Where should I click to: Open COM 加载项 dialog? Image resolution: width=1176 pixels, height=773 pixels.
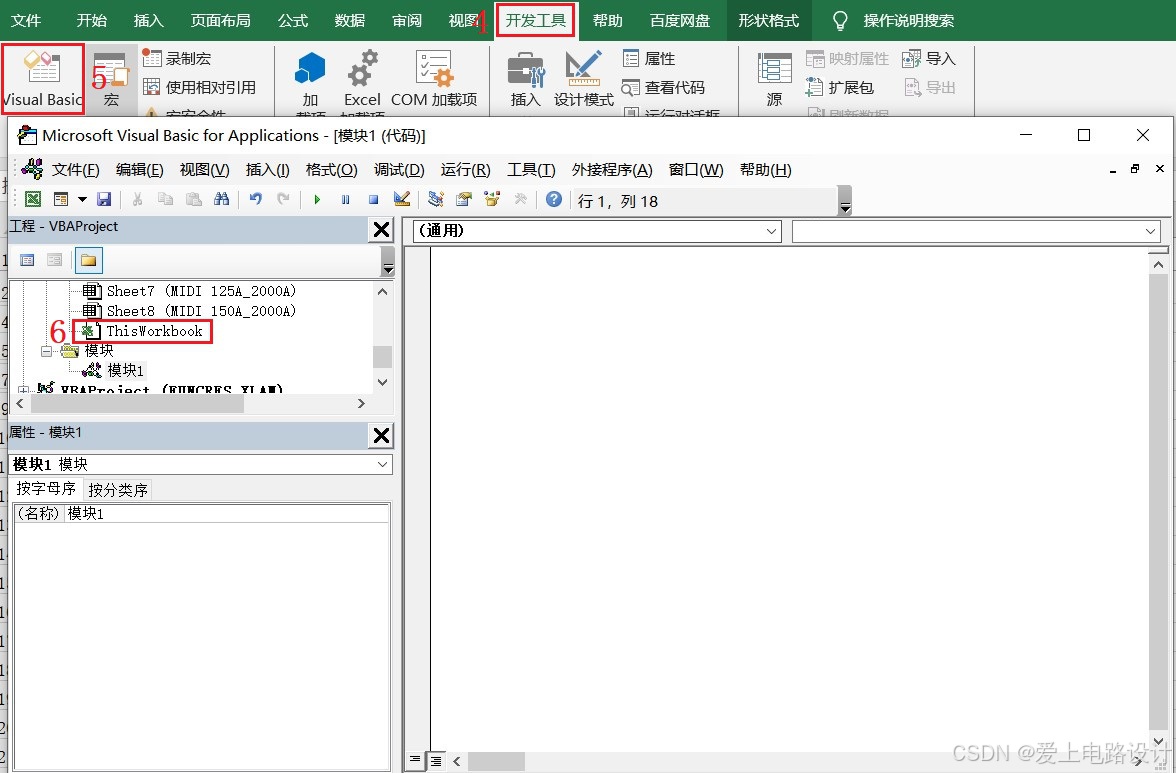pyautogui.click(x=434, y=79)
